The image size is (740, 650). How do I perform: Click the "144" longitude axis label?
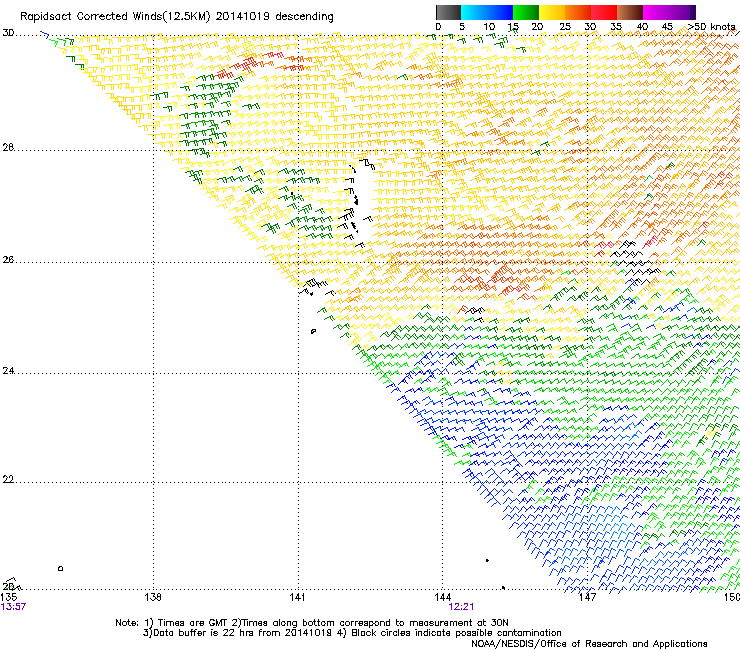click(443, 597)
